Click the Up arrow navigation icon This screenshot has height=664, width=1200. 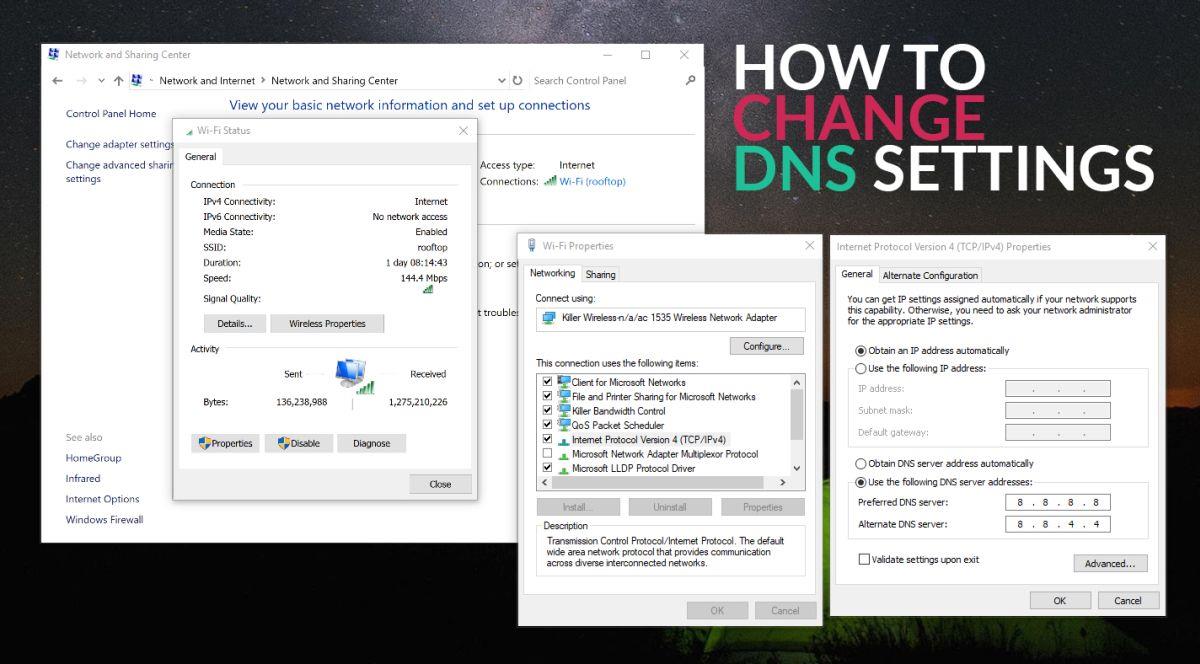click(118, 81)
